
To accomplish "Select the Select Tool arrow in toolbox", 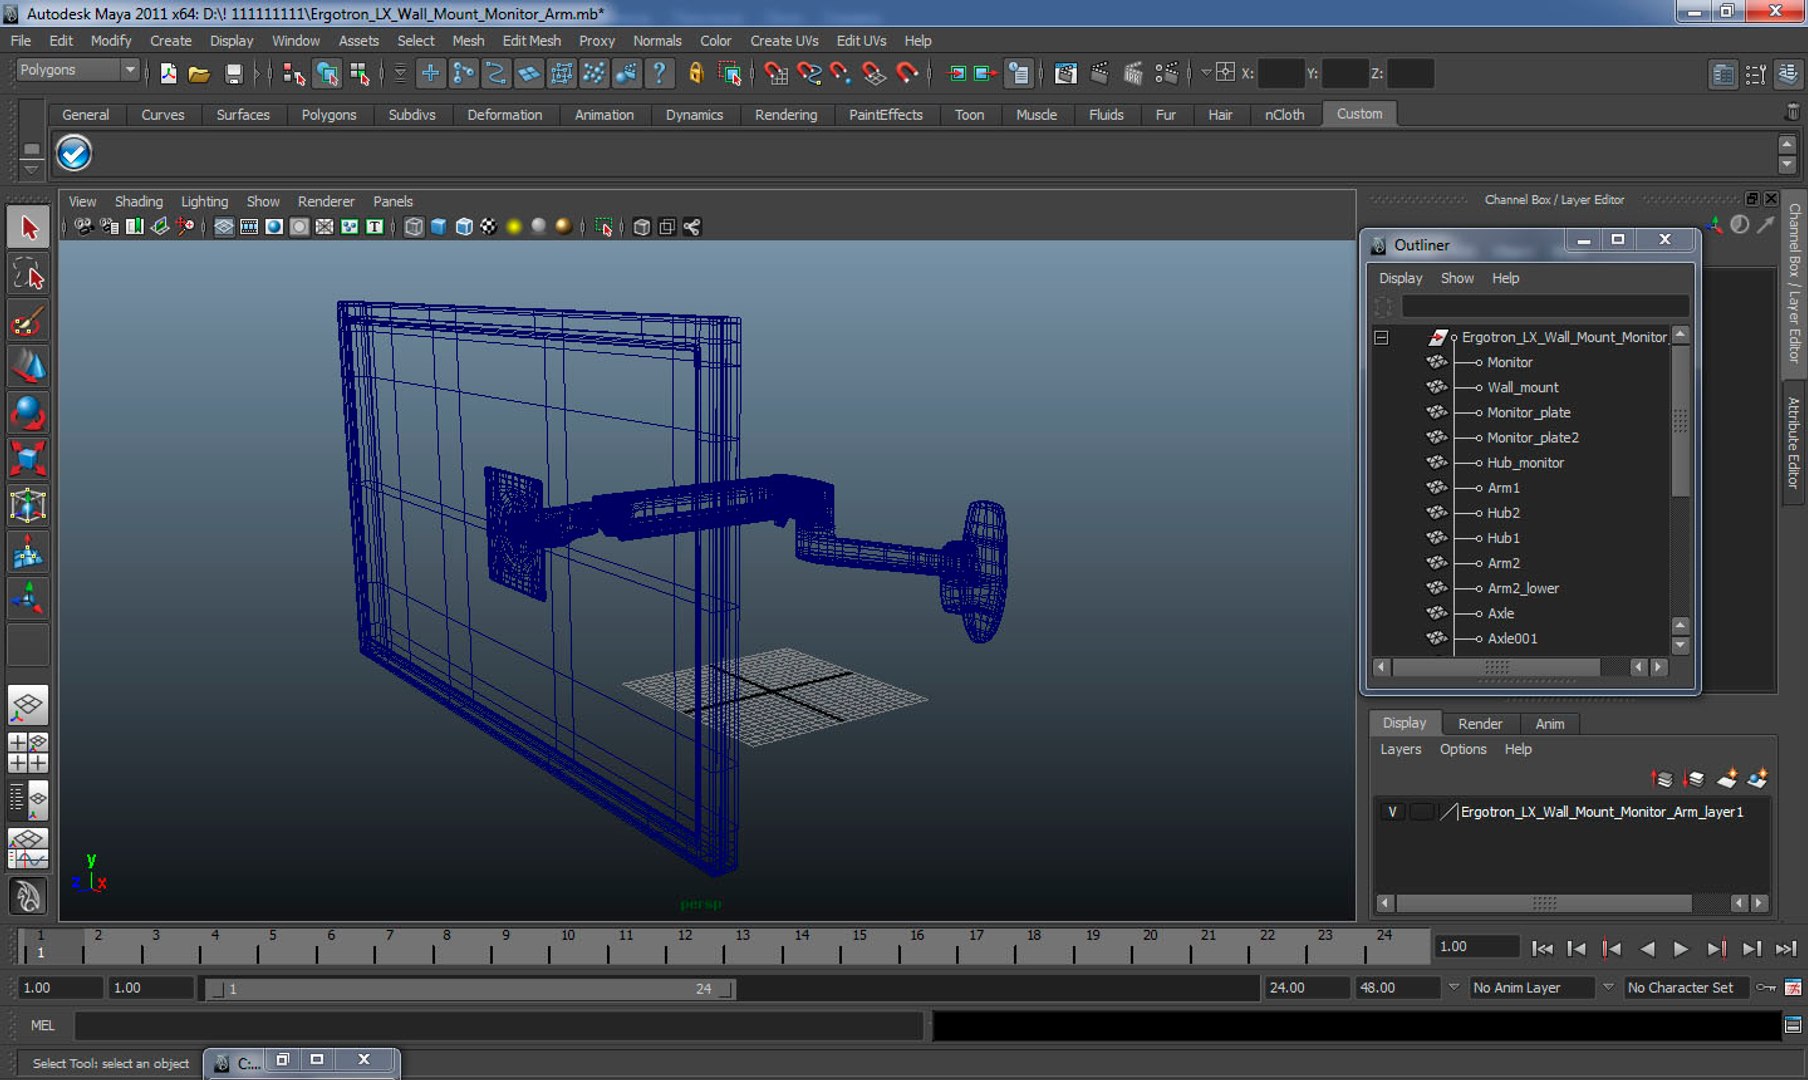I will (28, 228).
